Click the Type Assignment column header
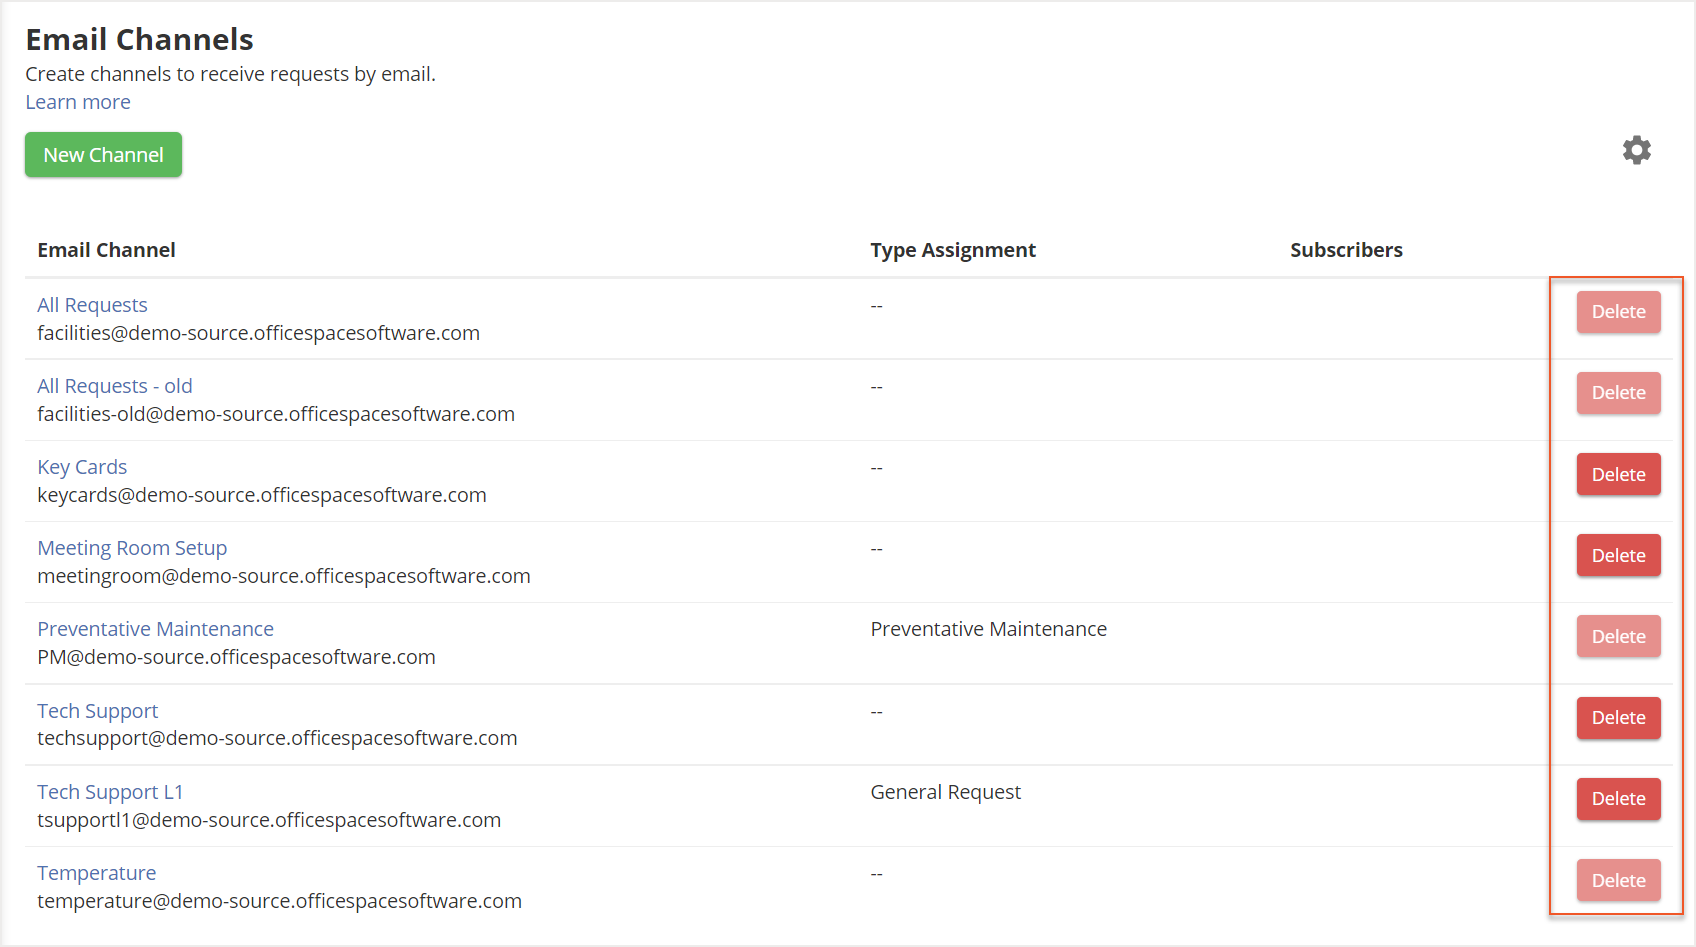Screen dimensions: 1696x947 pos(952,250)
